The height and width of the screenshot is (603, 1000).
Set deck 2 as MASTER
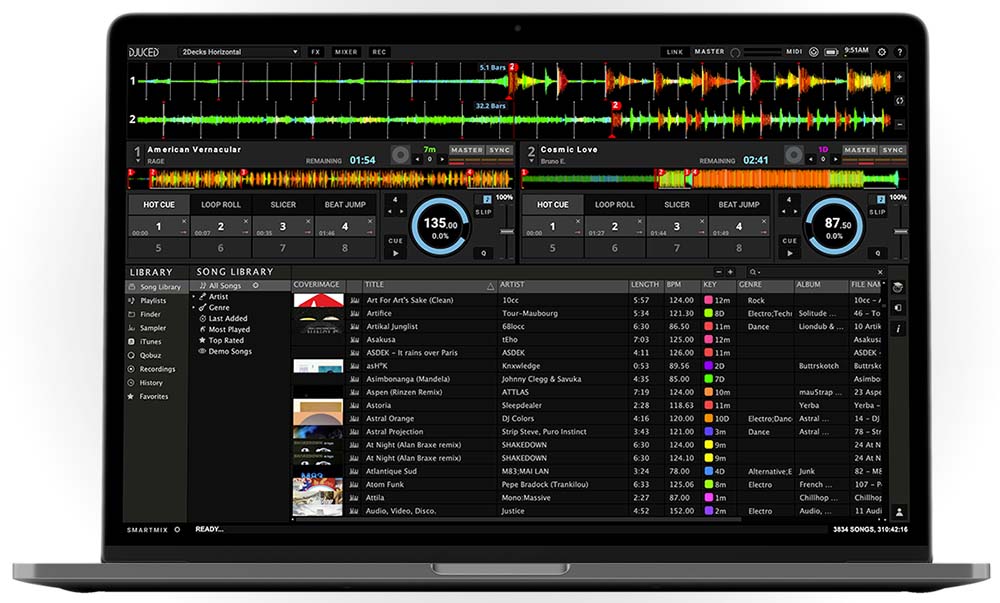(860, 150)
